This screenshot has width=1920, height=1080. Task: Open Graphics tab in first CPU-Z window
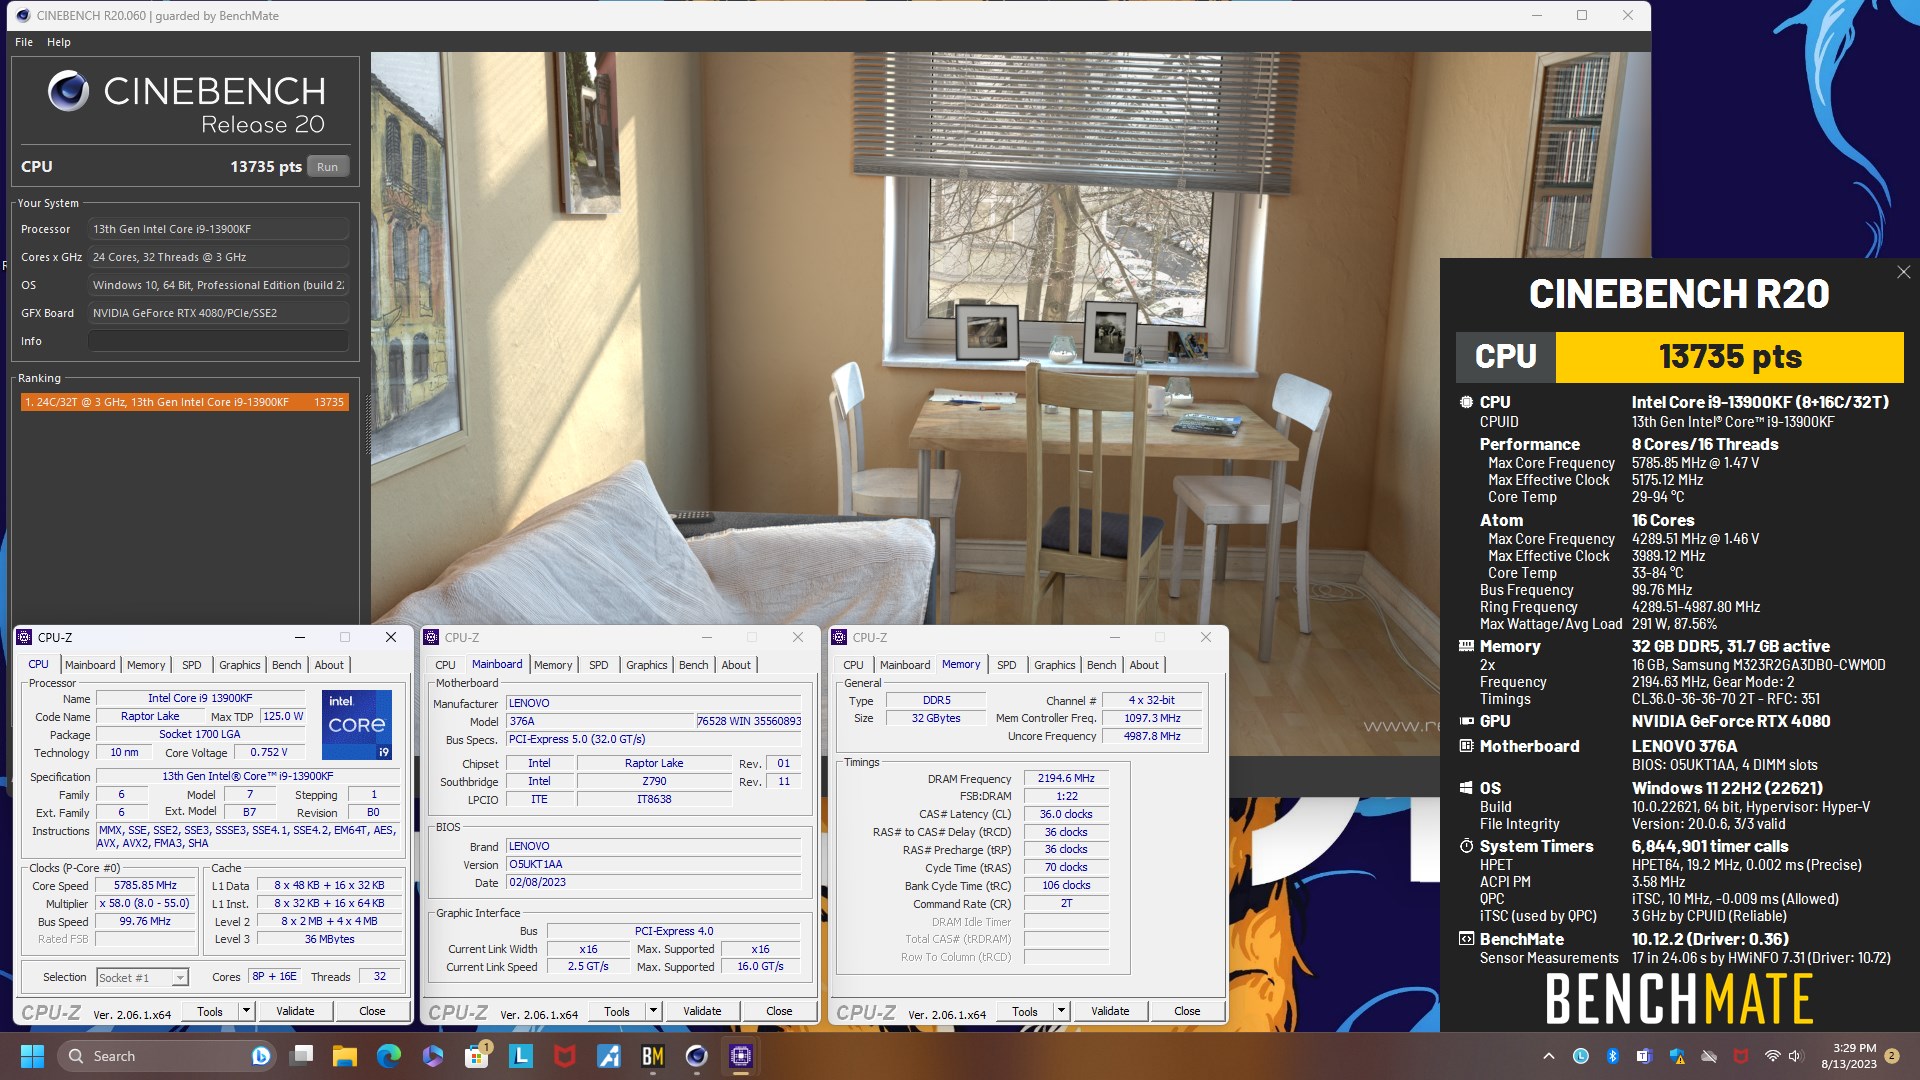click(x=240, y=665)
